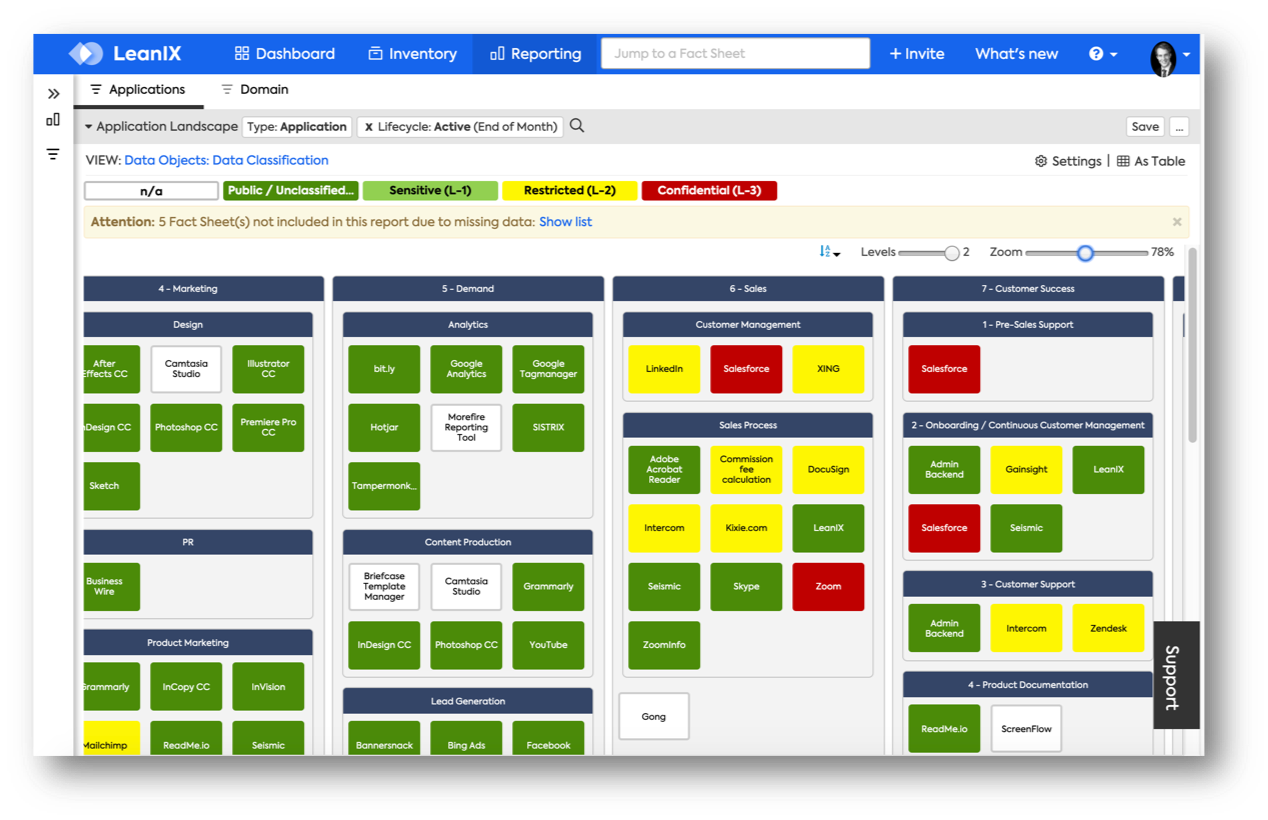The height and width of the screenshot is (820, 1268).
Task: Adjust the Zoom slider handle
Action: (1086, 253)
